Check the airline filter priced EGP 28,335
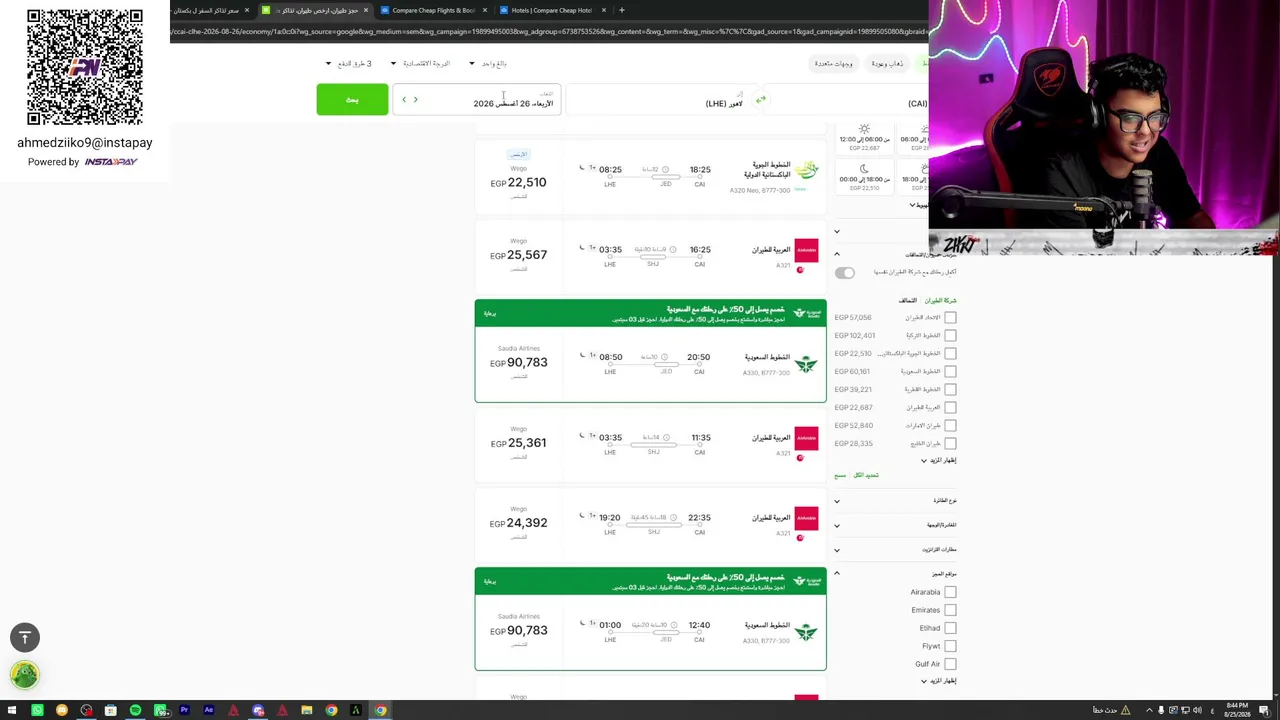 coord(950,444)
